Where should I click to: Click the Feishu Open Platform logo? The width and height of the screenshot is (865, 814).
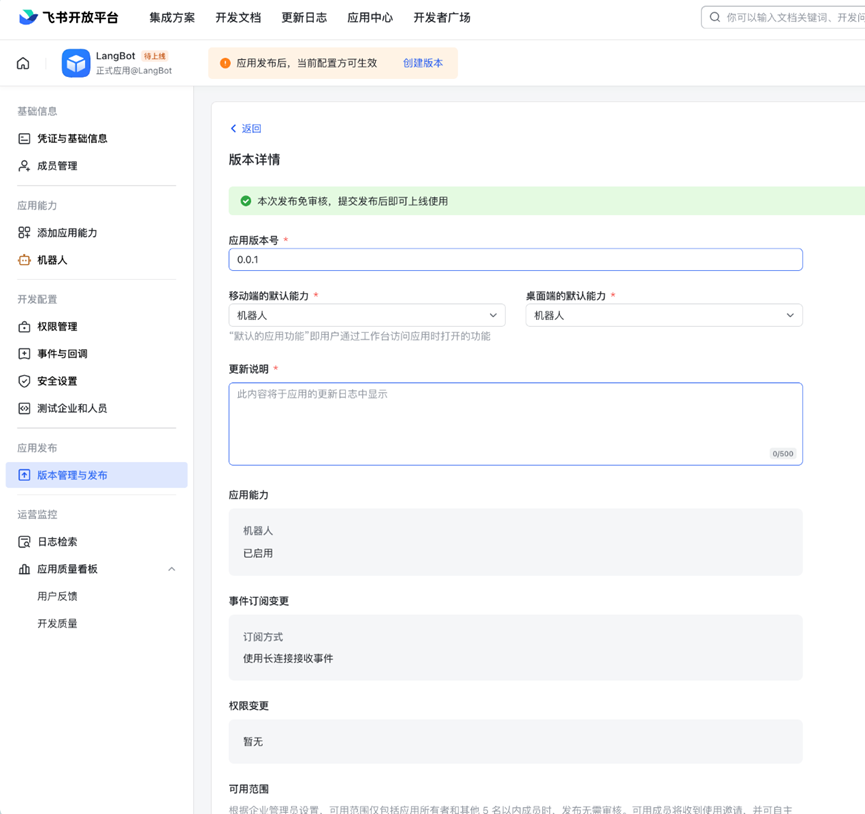click(68, 18)
